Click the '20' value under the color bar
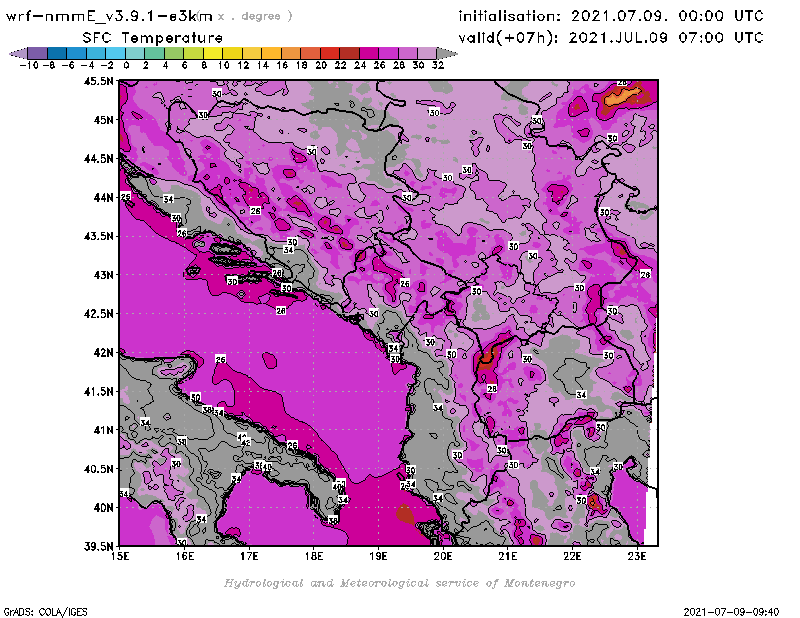 point(321,66)
